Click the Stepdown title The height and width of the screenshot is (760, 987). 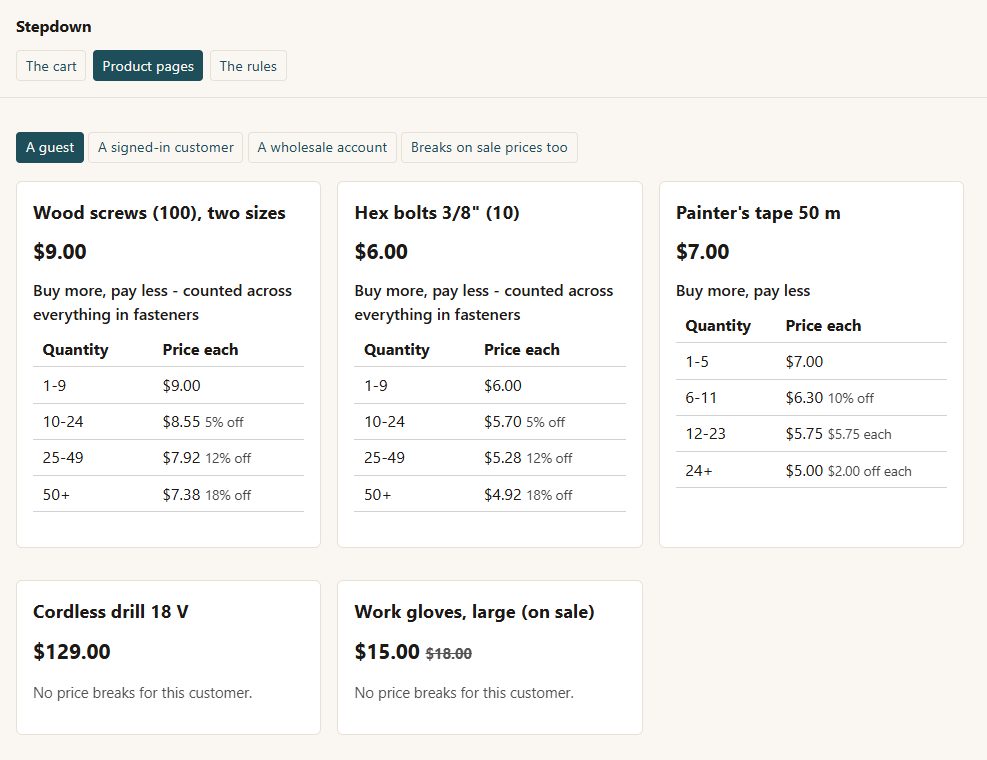[x=54, y=26]
